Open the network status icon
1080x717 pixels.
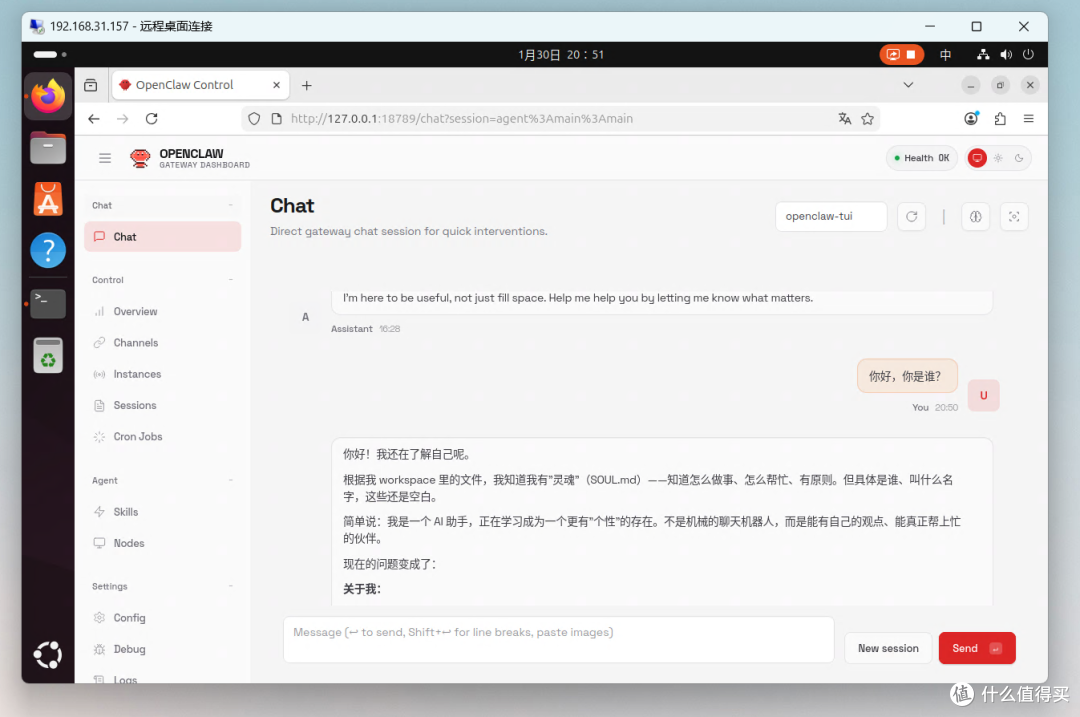point(983,54)
